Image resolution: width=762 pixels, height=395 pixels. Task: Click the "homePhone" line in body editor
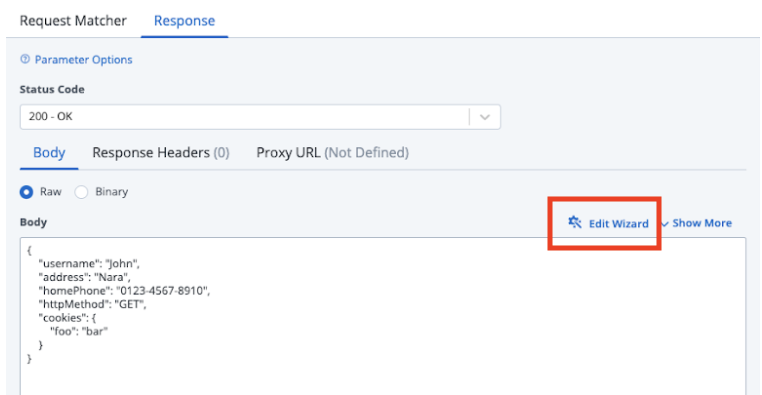[x=124, y=291]
